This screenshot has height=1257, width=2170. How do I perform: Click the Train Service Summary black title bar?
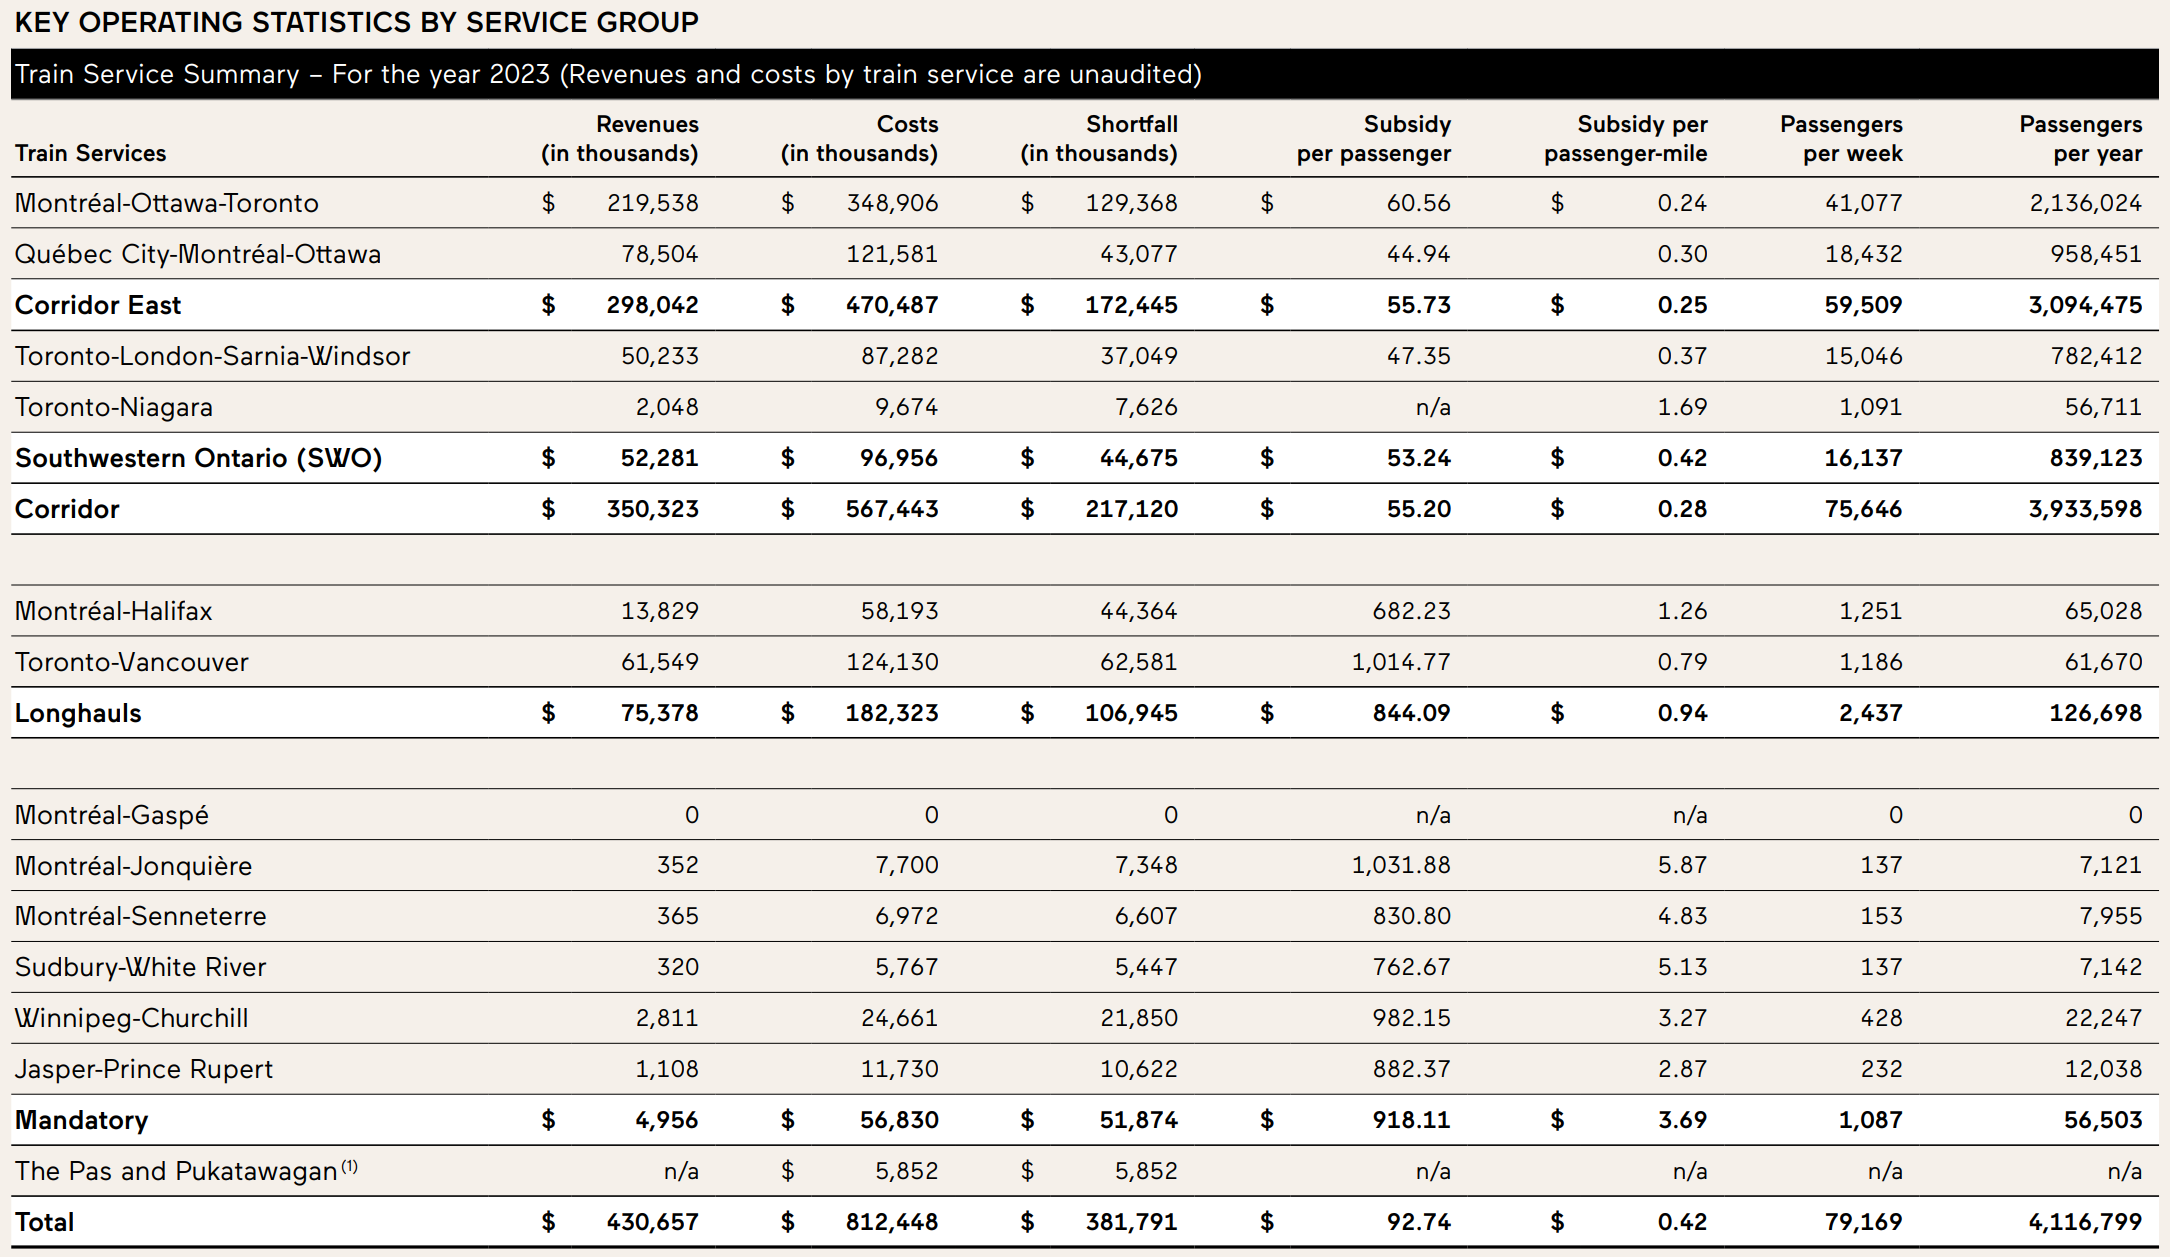click(1084, 74)
